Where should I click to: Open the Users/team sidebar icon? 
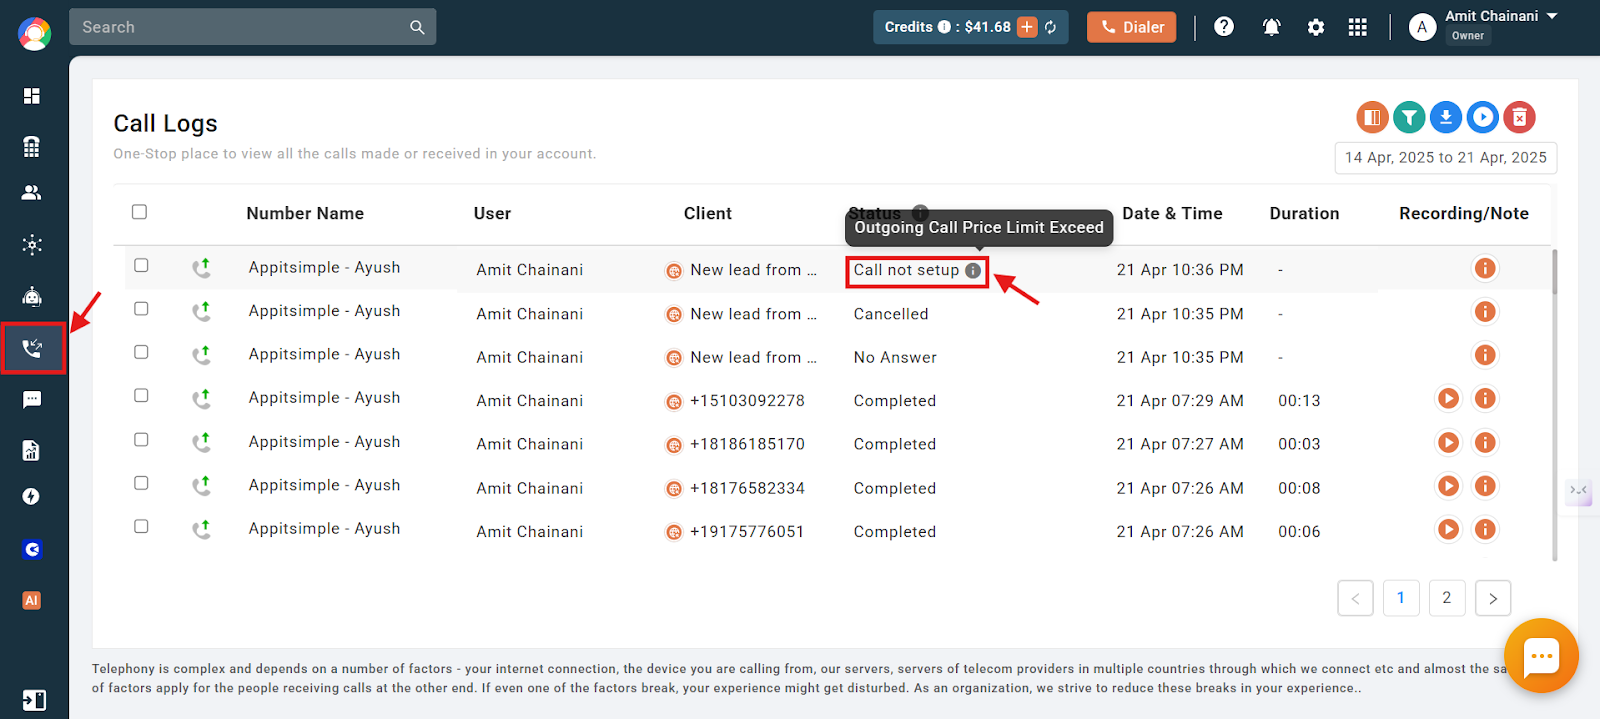(32, 193)
